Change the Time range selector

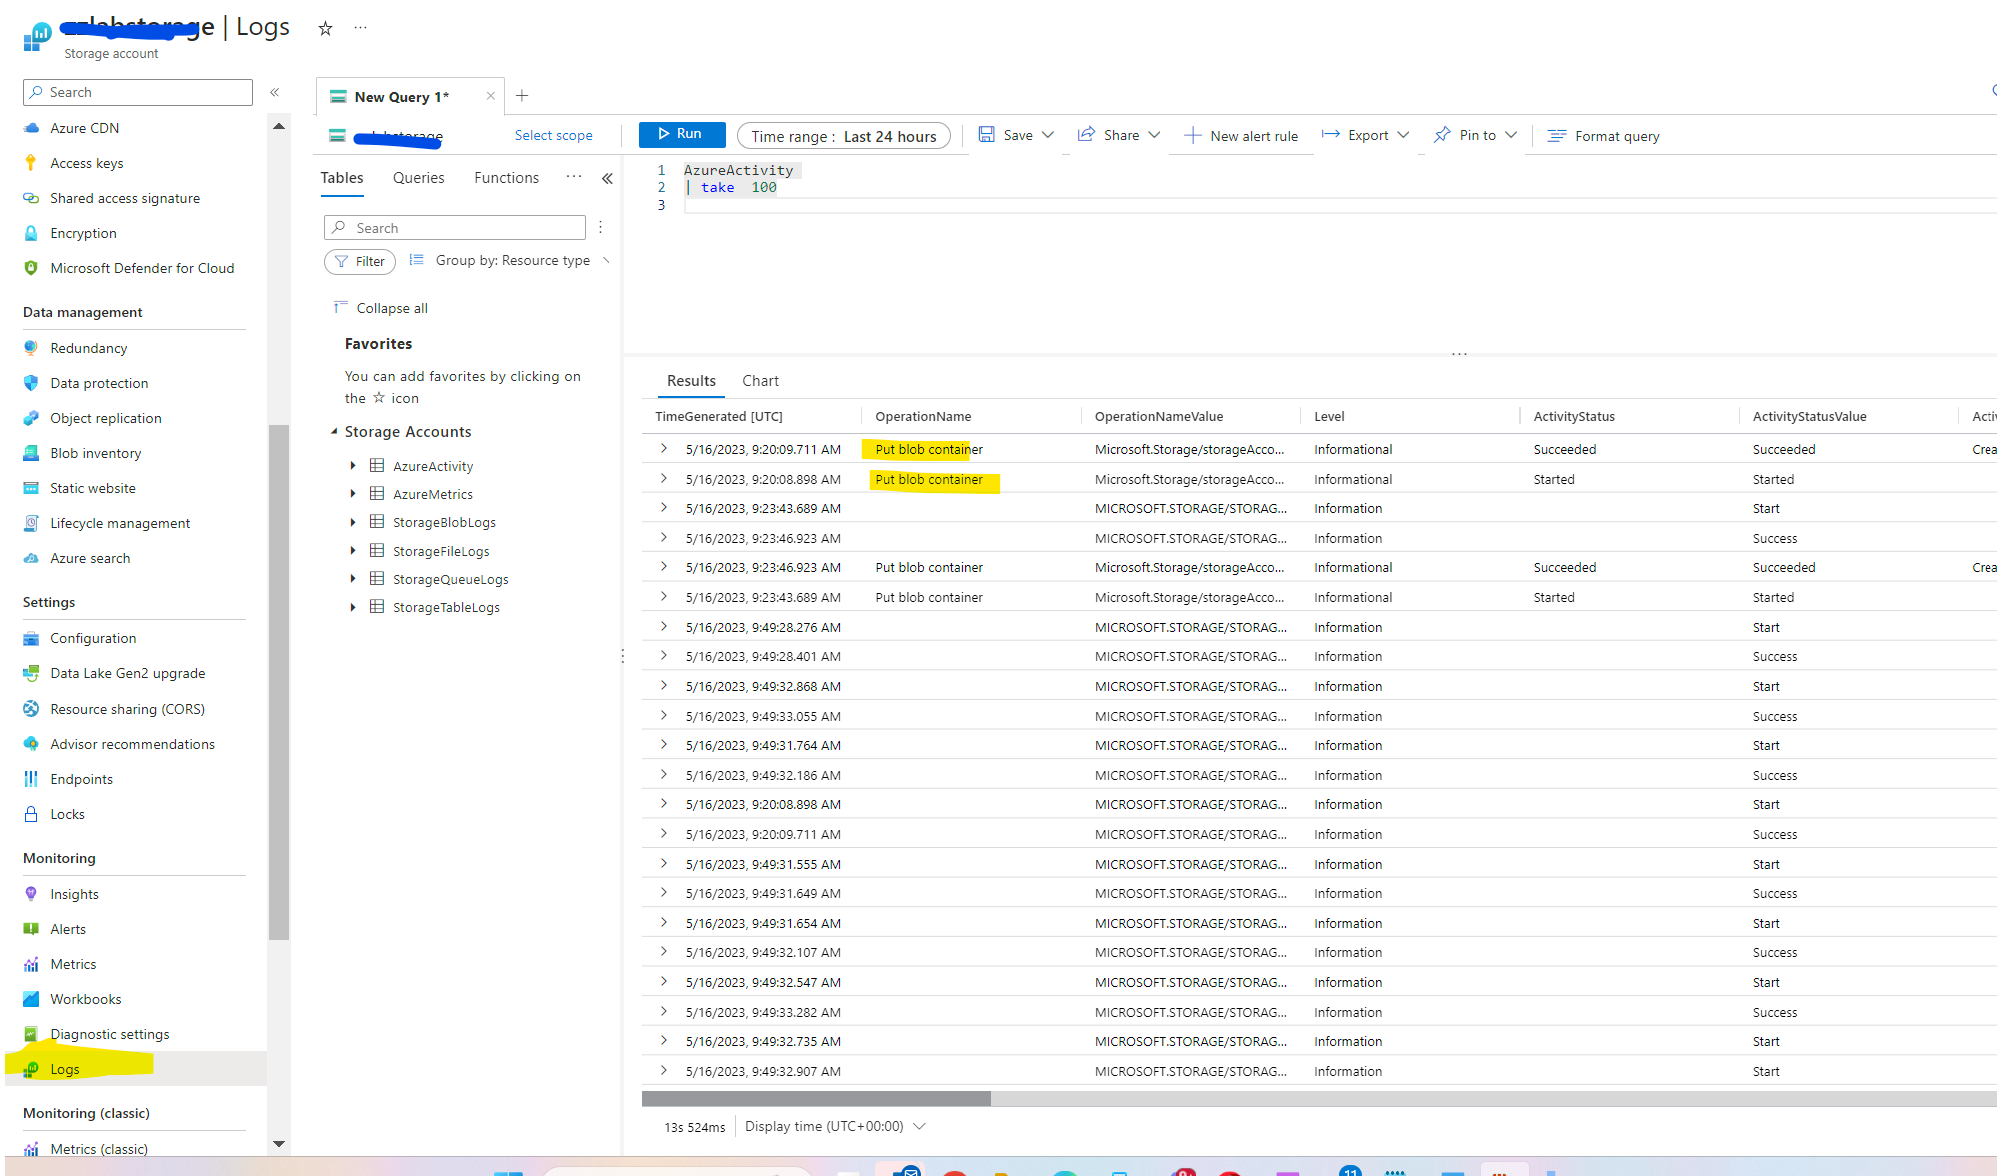pos(843,136)
